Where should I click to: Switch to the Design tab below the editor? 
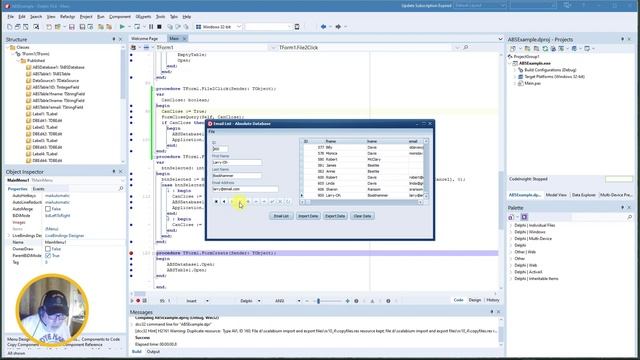click(475, 300)
